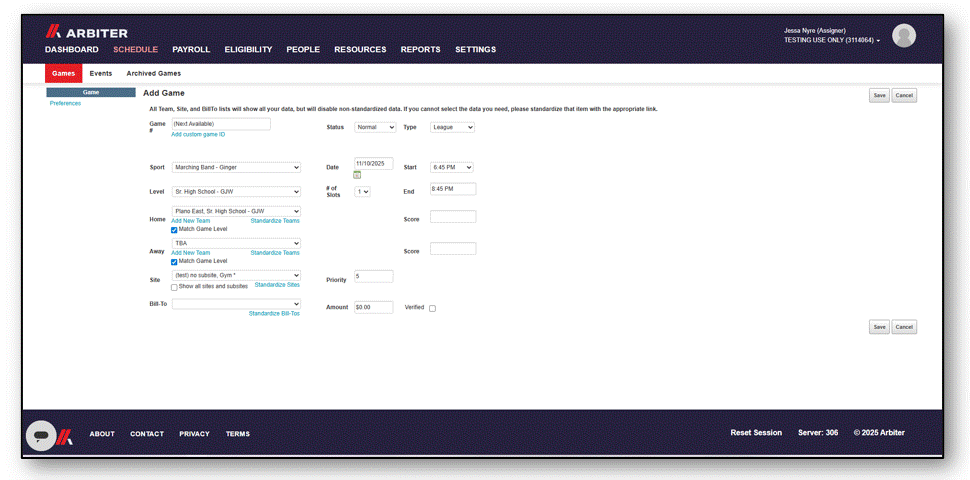Open the # of Slots dropdown
Image resolution: width=970 pixels, height=480 pixels.
click(362, 192)
